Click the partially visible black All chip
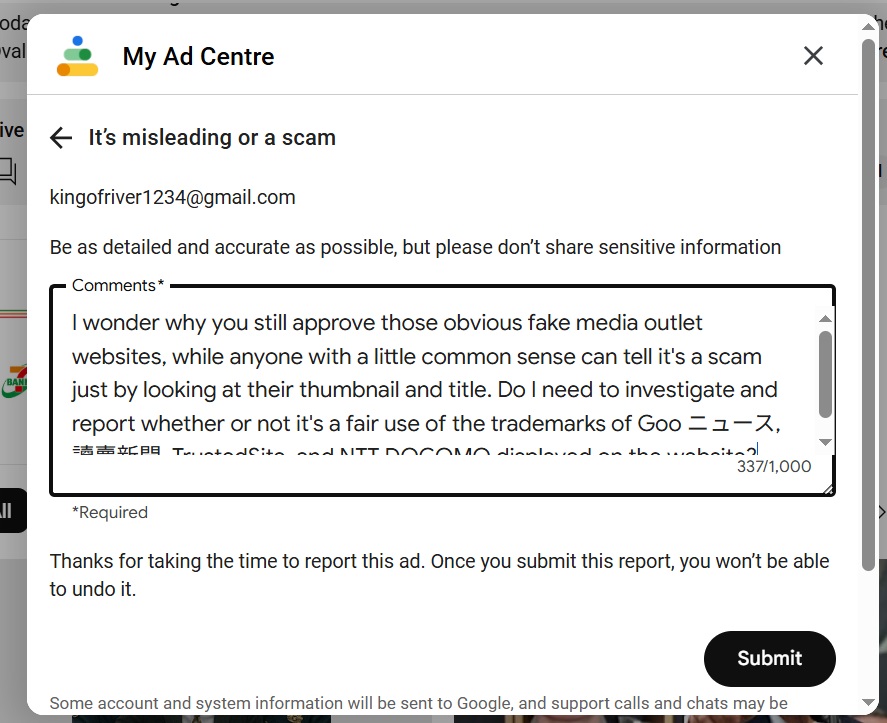The height and width of the screenshot is (723, 887). pyautogui.click(x=12, y=510)
